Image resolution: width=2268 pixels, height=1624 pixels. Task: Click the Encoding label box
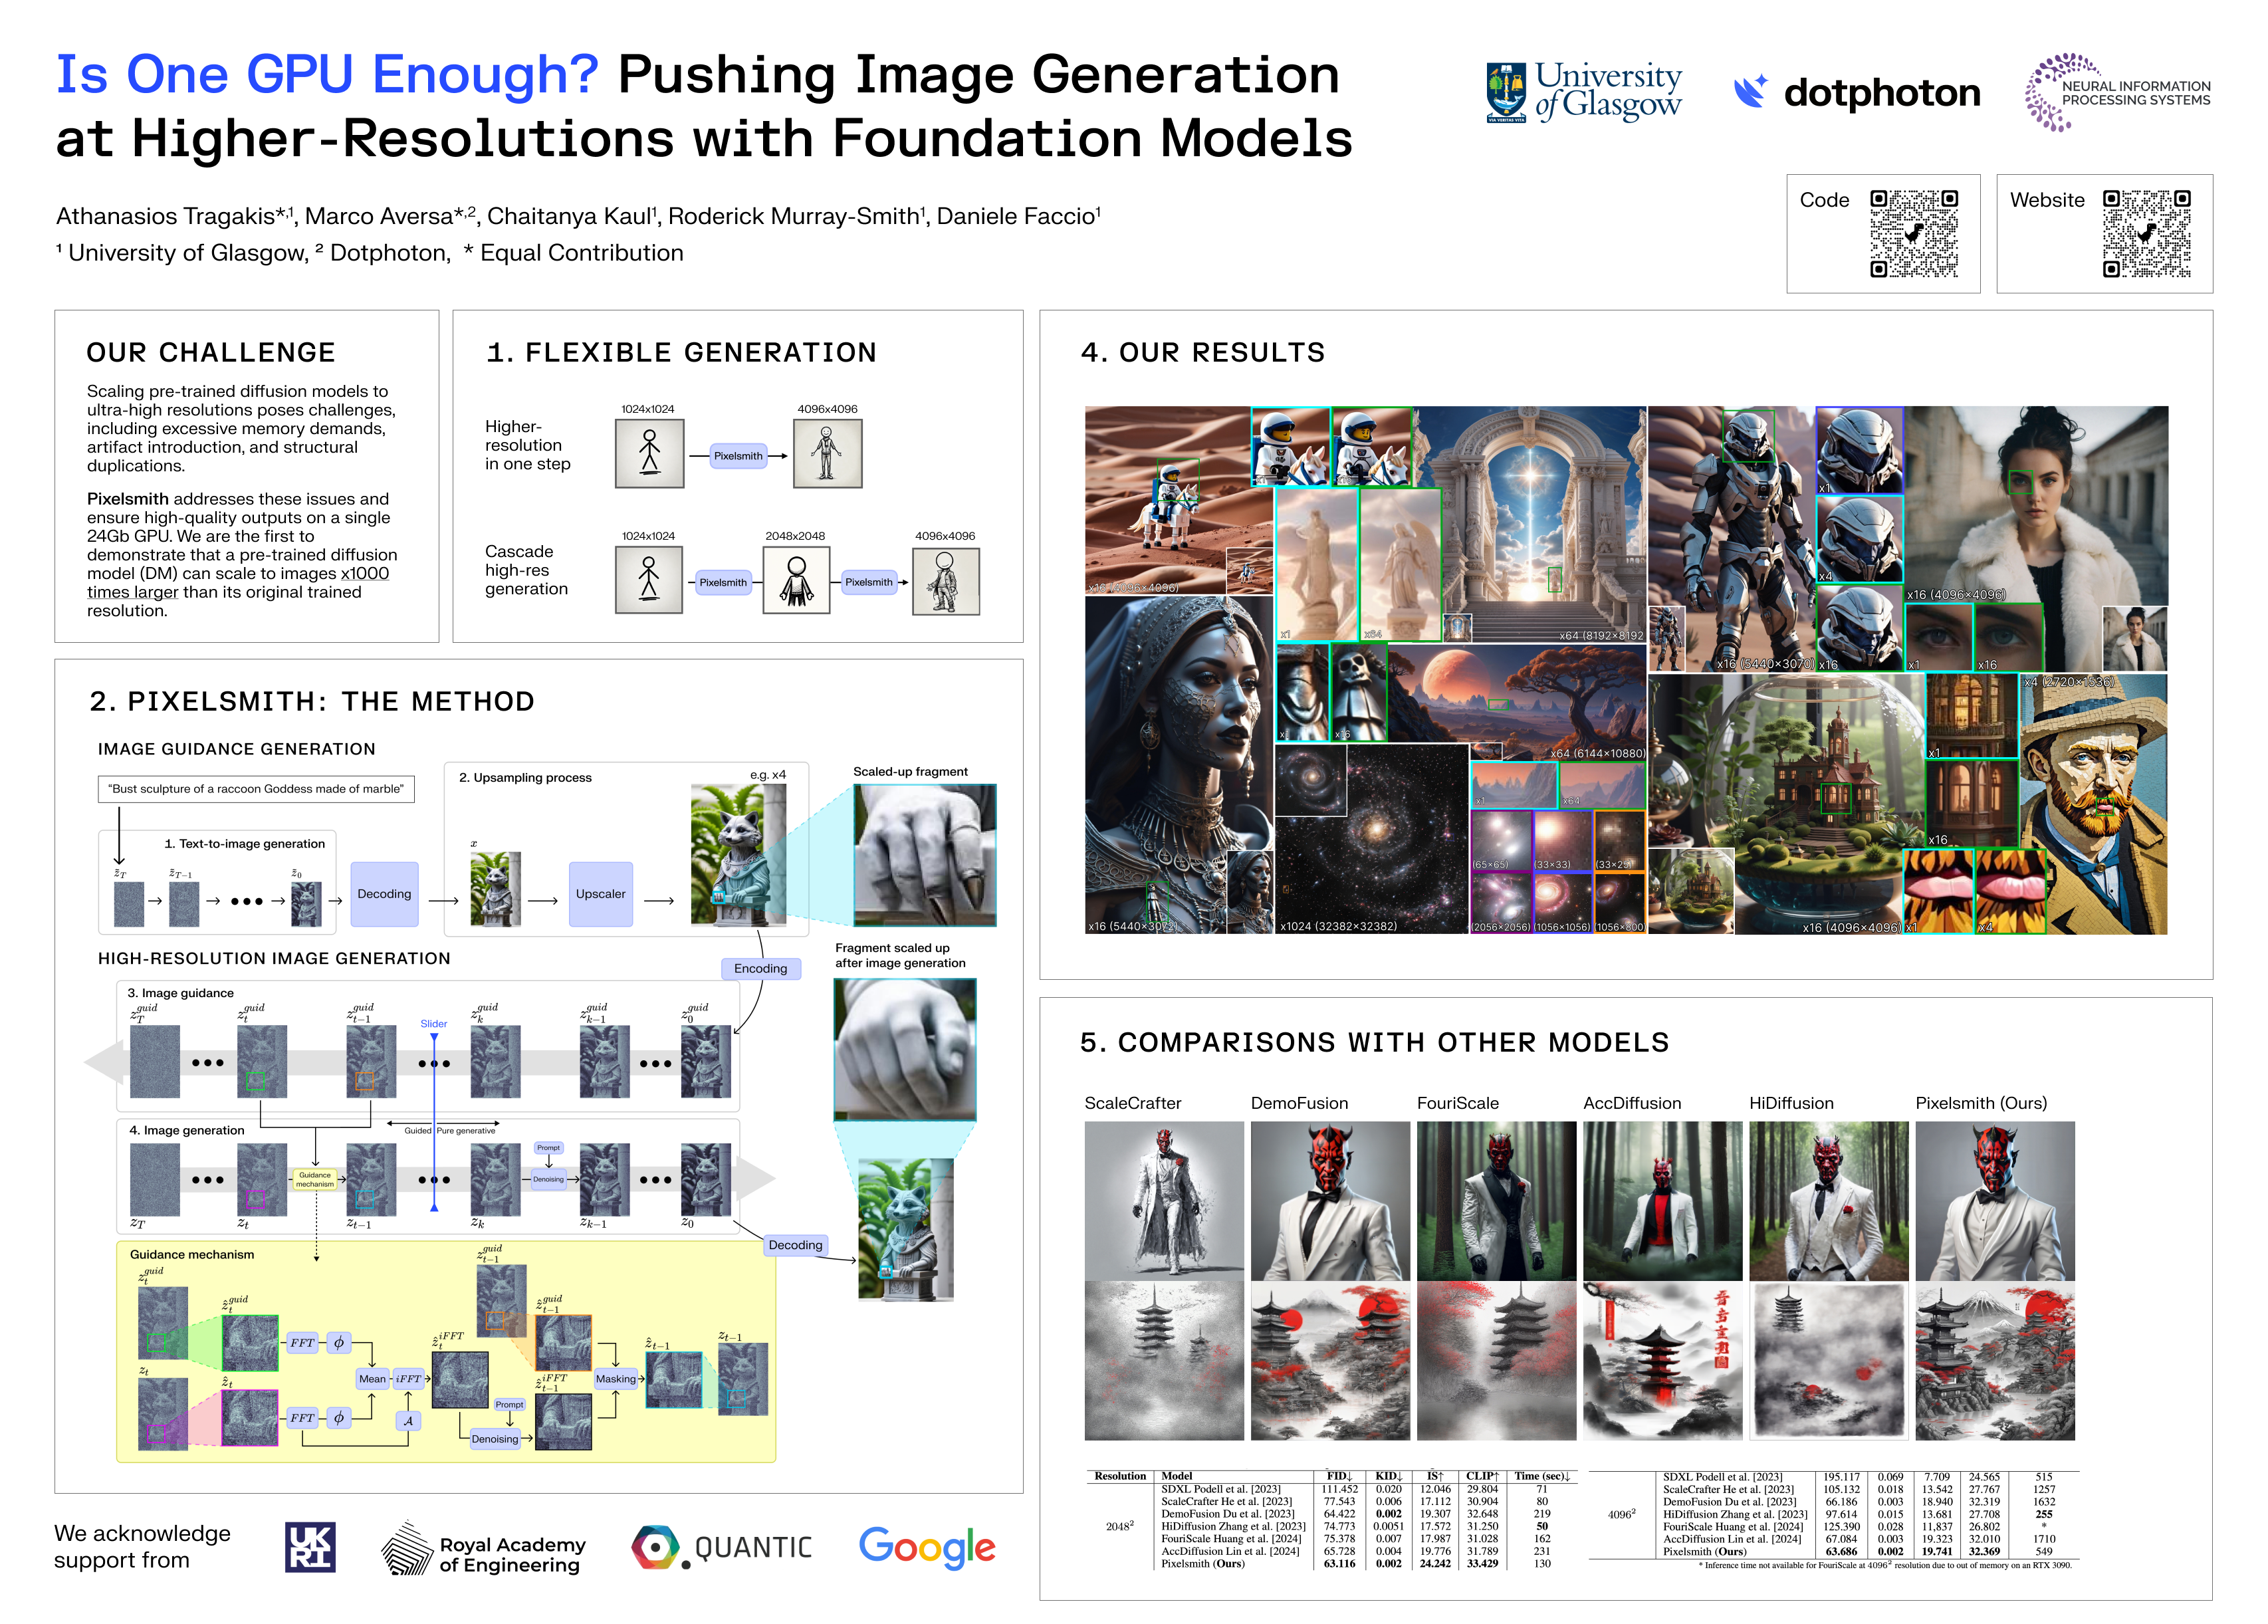[760, 968]
